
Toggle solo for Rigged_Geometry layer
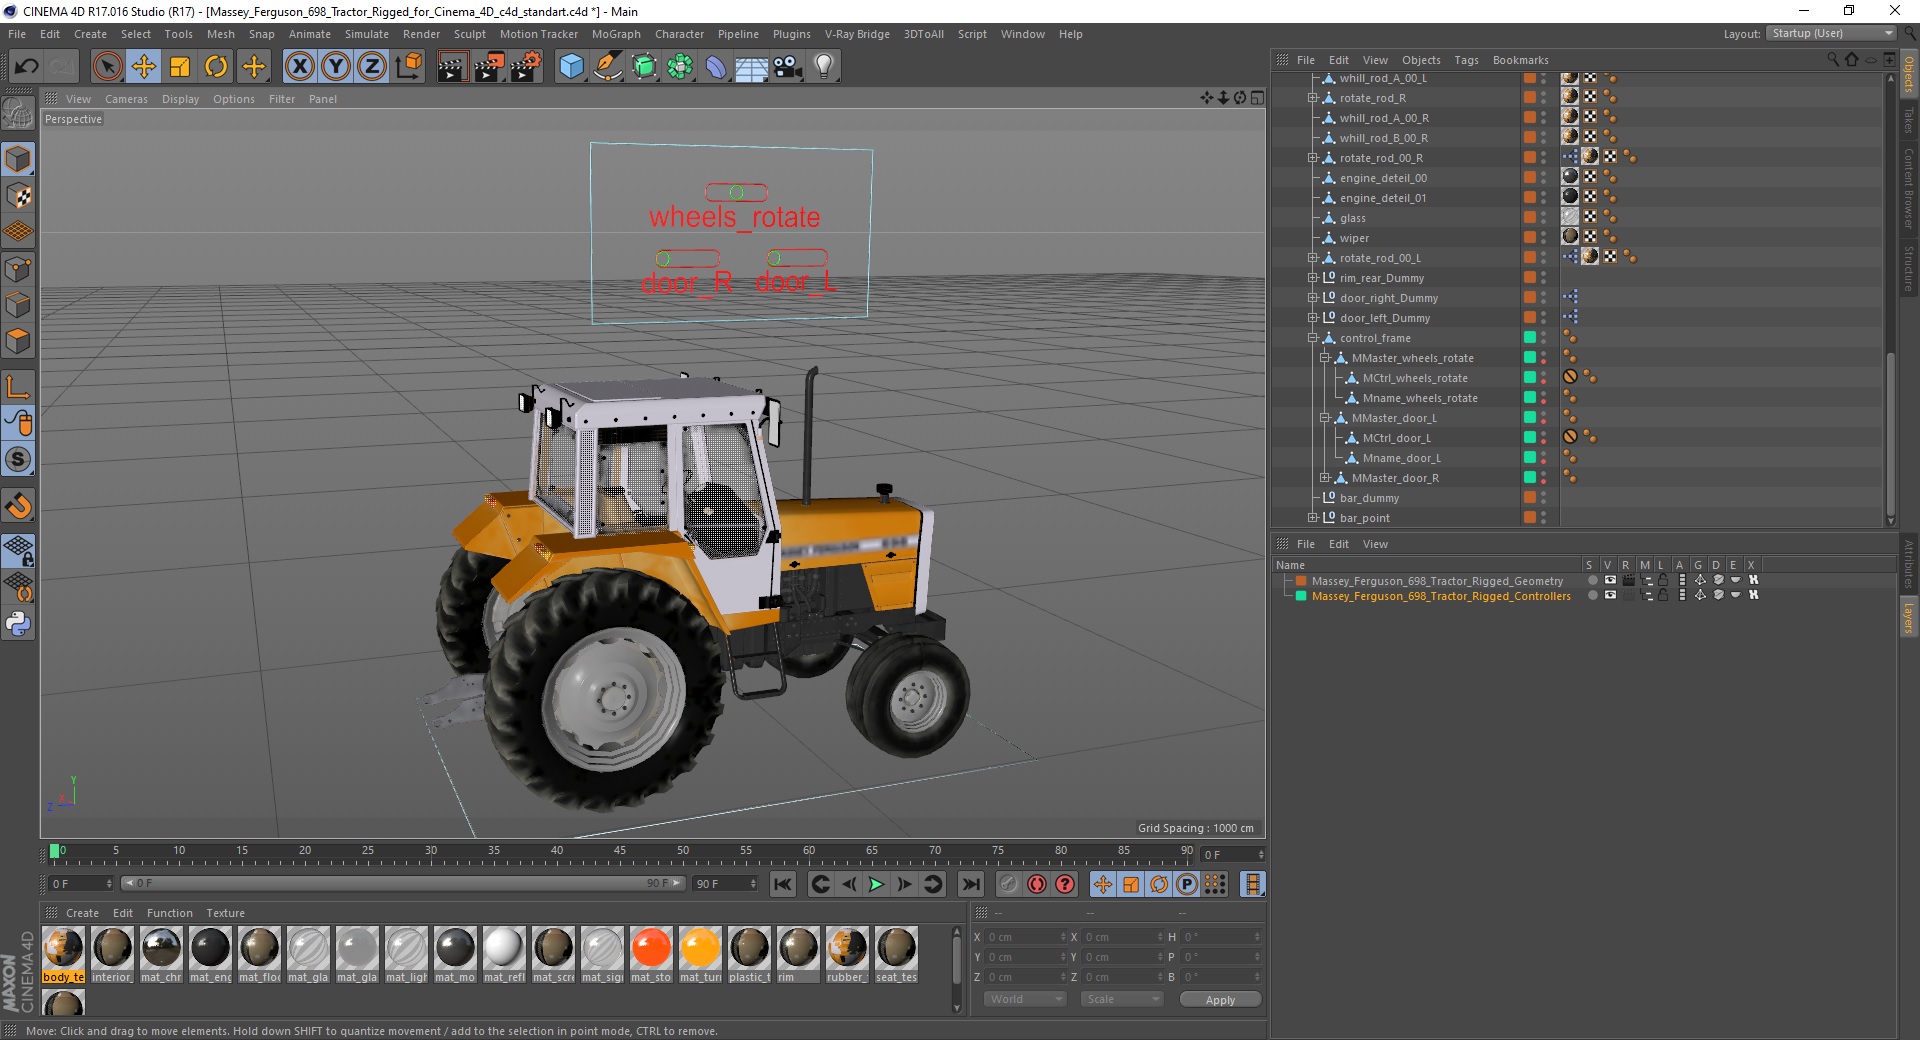1592,580
